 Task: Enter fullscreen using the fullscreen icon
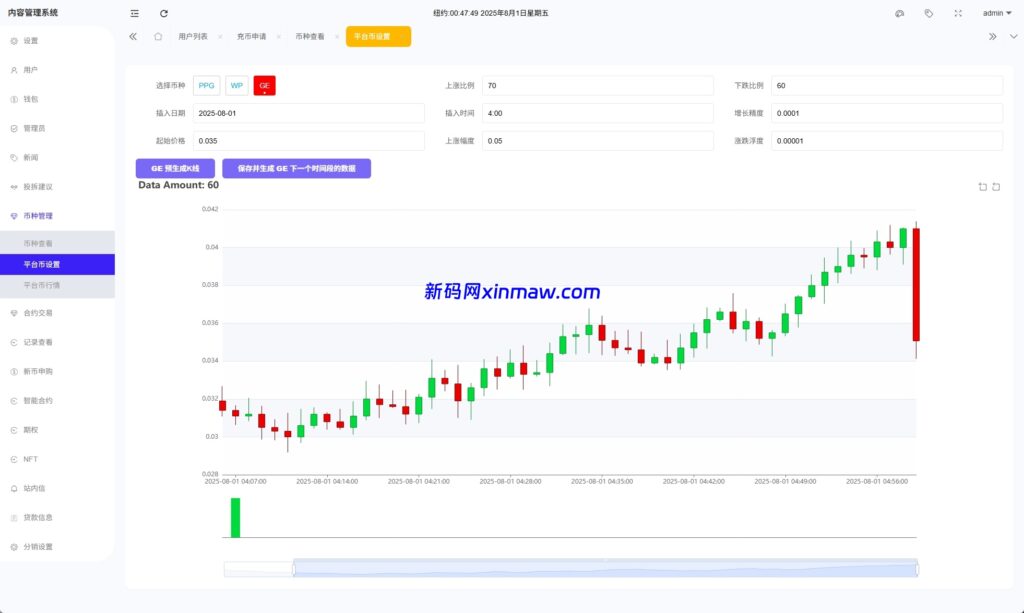pyautogui.click(x=958, y=13)
